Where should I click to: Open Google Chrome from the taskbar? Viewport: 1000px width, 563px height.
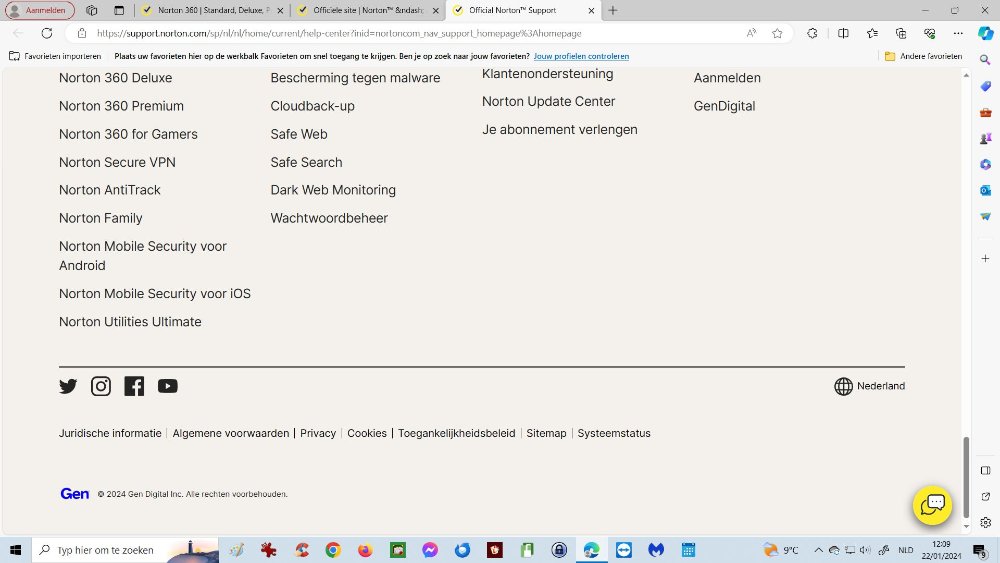tap(333, 550)
